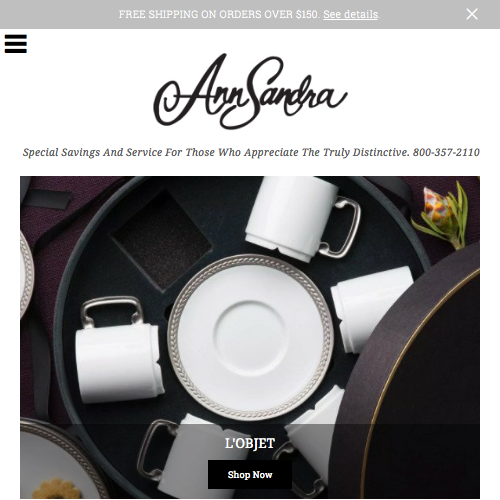This screenshot has width=500, height=500.
Task: Select the L'OBJET banner title
Action: click(x=250, y=443)
